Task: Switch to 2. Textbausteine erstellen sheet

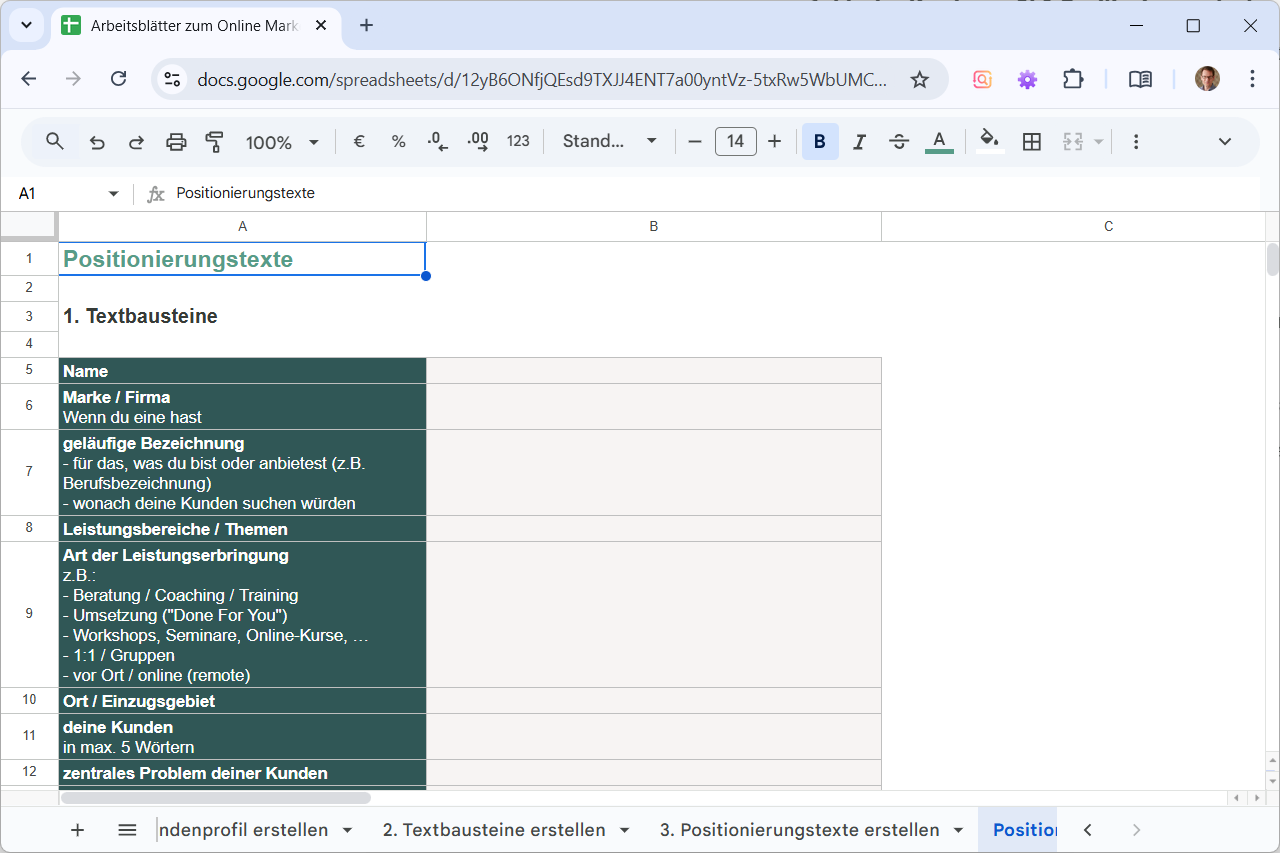Action: click(x=494, y=830)
